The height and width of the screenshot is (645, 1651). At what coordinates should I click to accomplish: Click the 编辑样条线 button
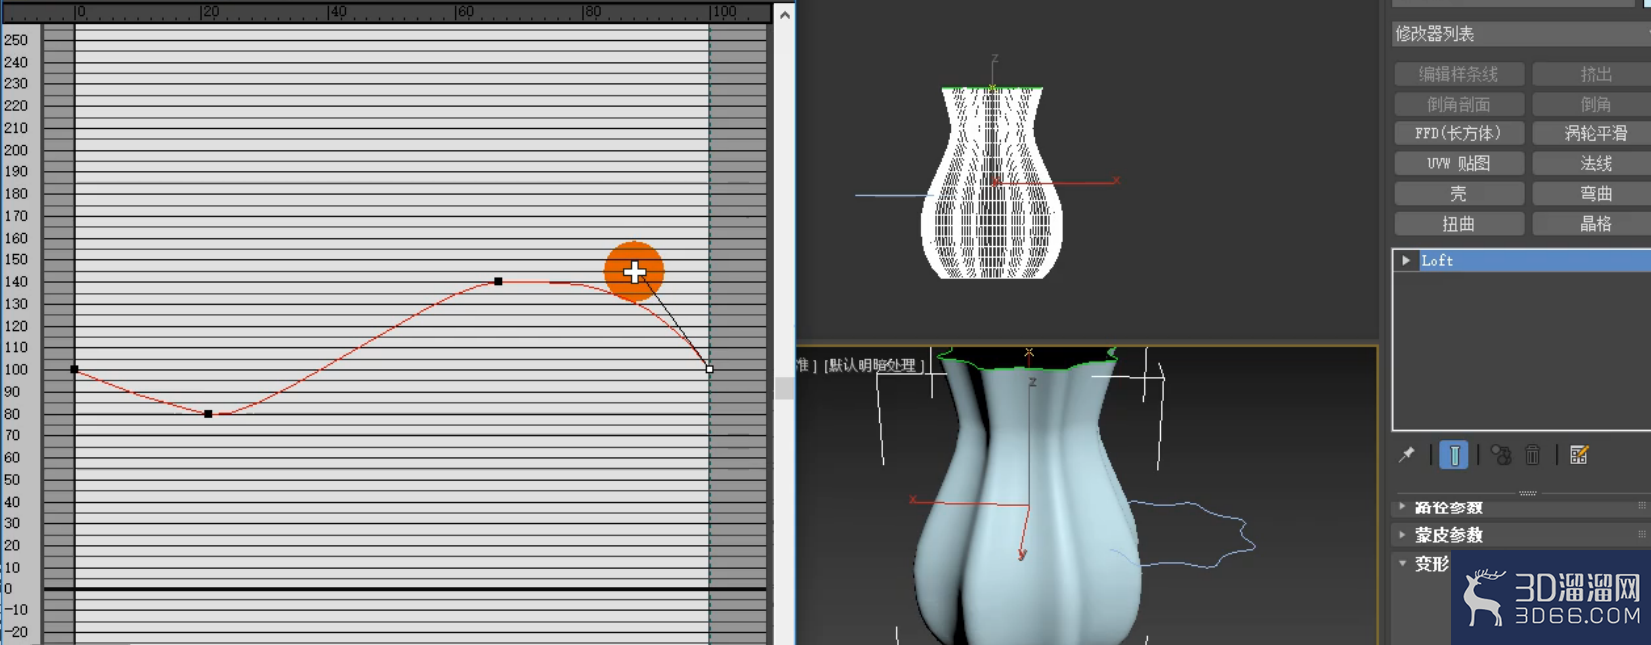click(x=1459, y=74)
